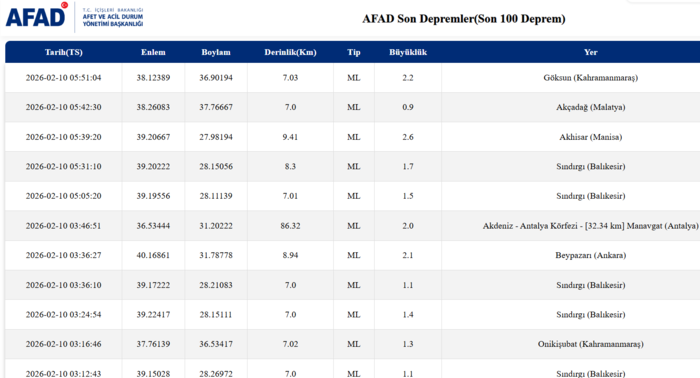Click the page title AFAD Son Depremler
The height and width of the screenshot is (378, 700).
[463, 19]
